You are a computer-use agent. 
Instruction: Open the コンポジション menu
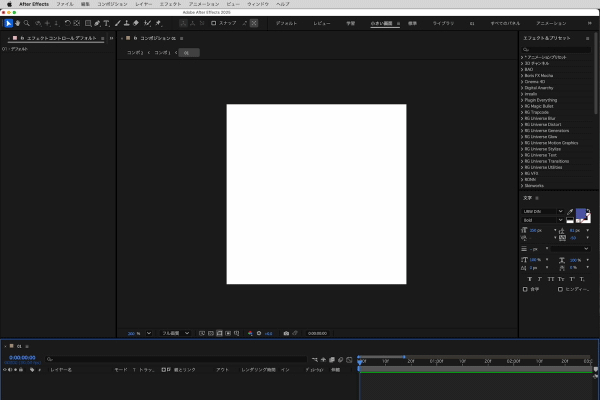tap(112, 4)
